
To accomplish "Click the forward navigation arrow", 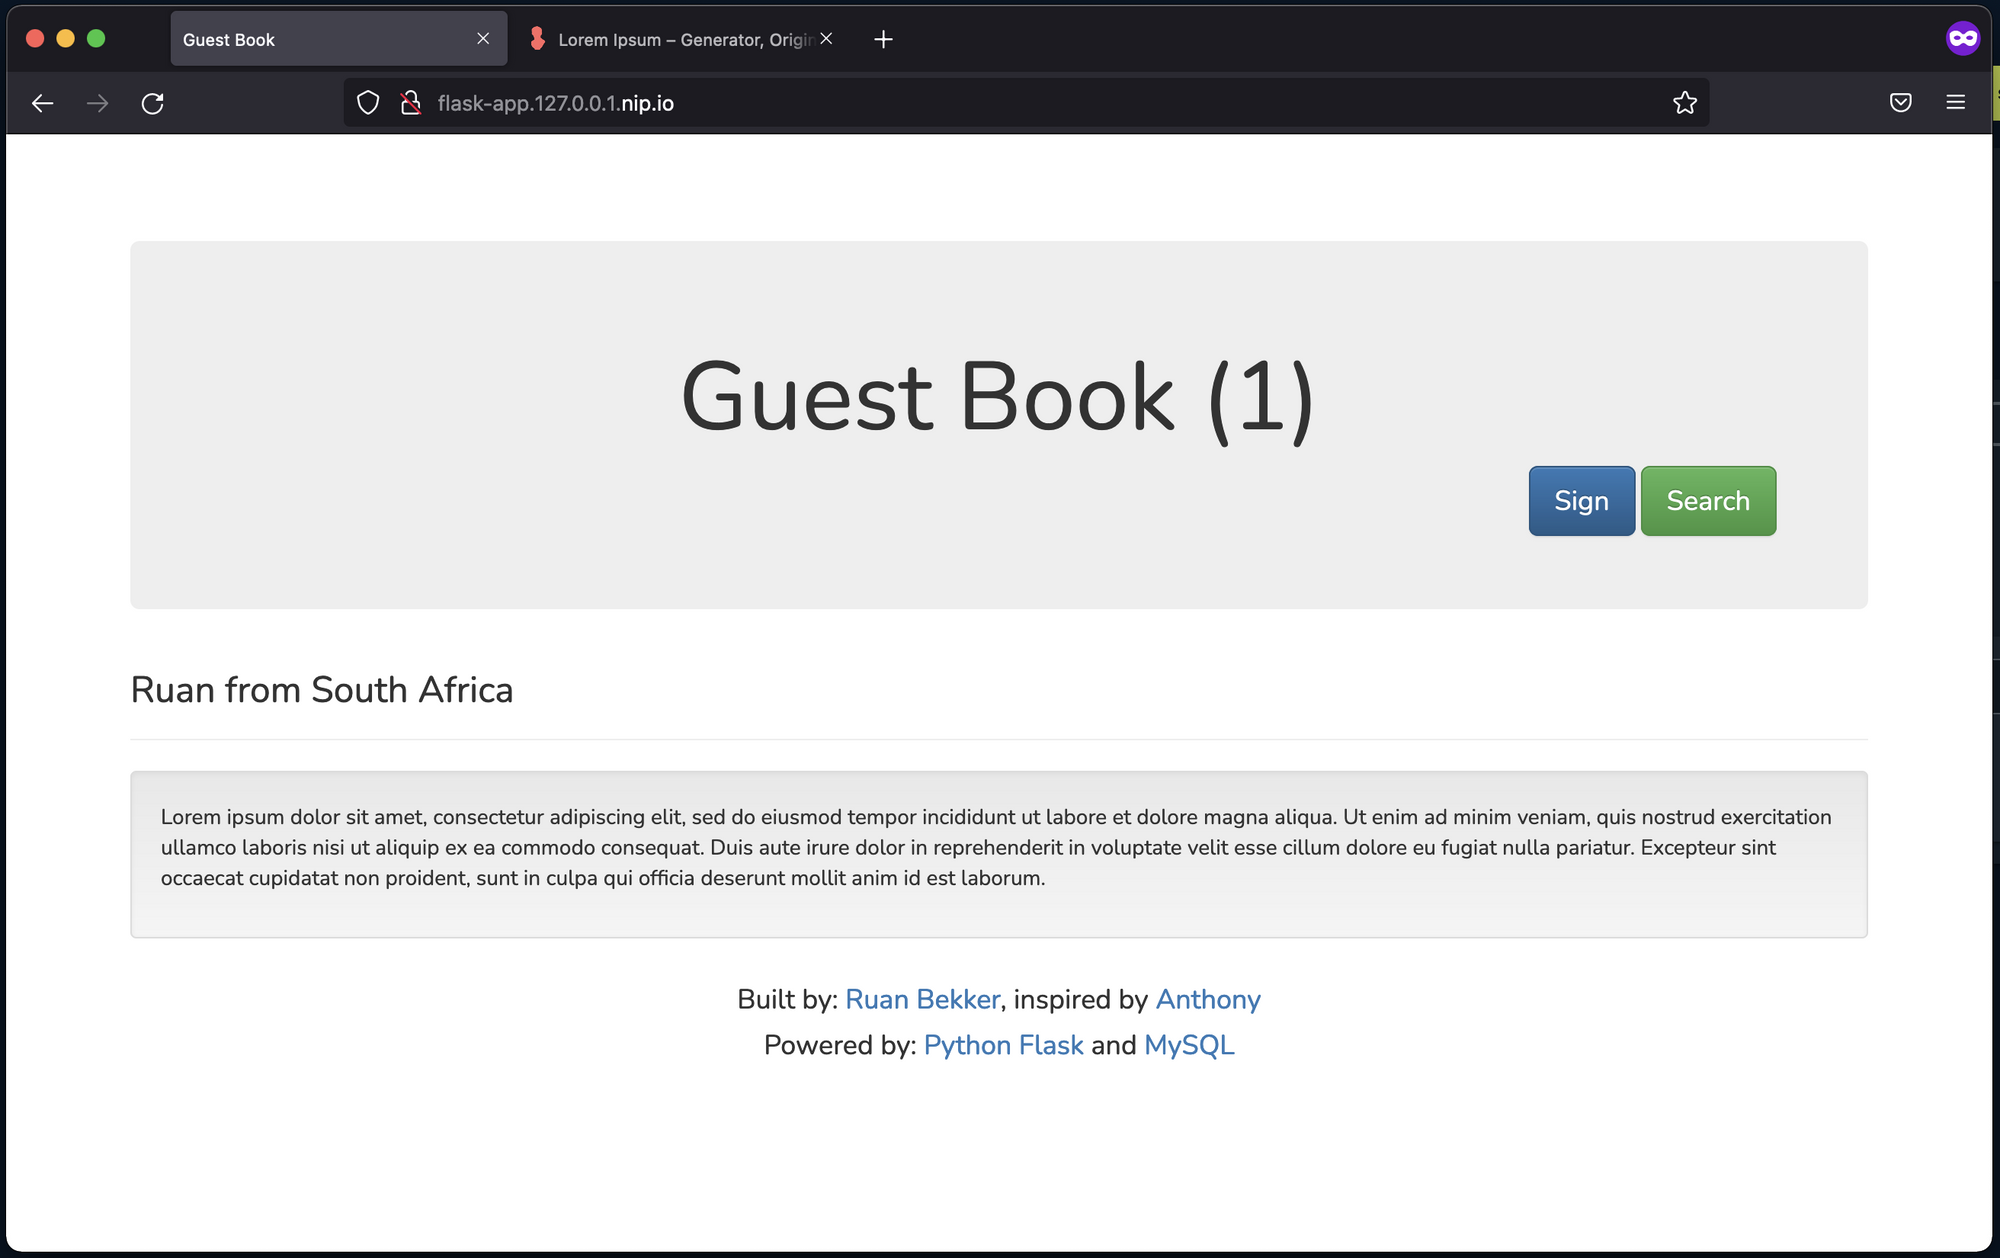I will pyautogui.click(x=97, y=103).
